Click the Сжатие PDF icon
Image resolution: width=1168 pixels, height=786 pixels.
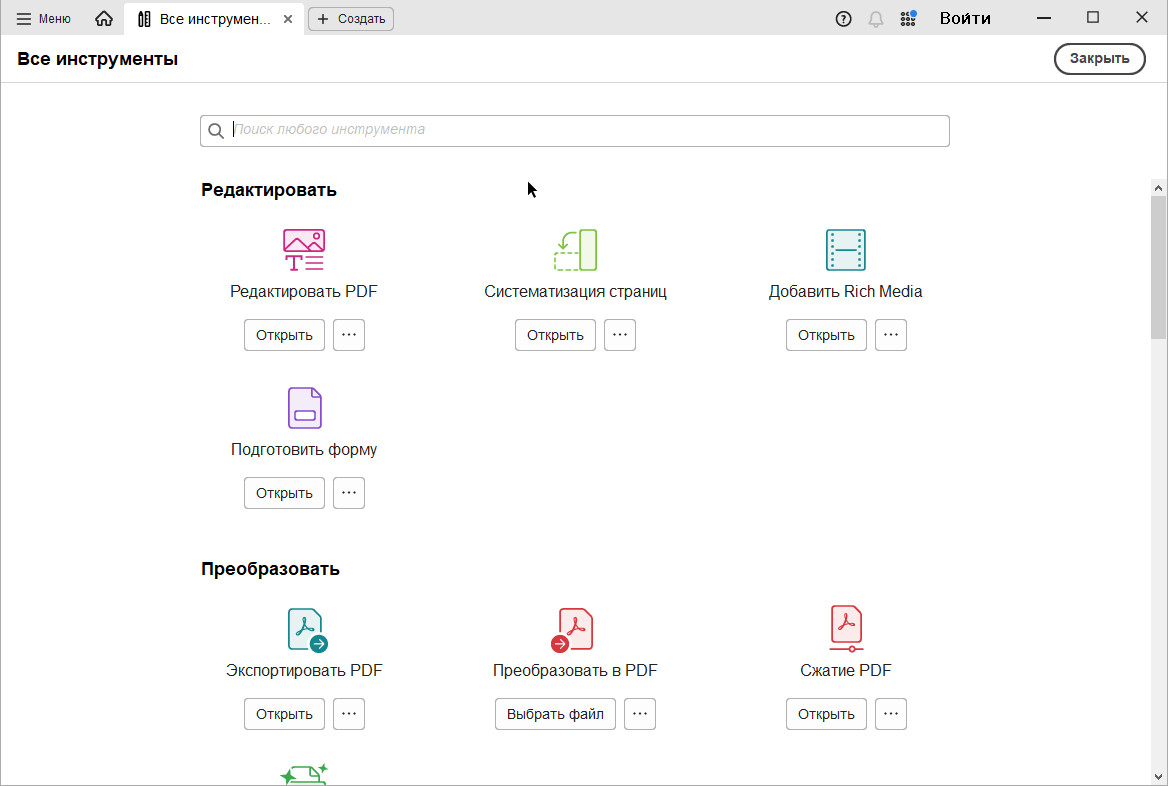[846, 629]
